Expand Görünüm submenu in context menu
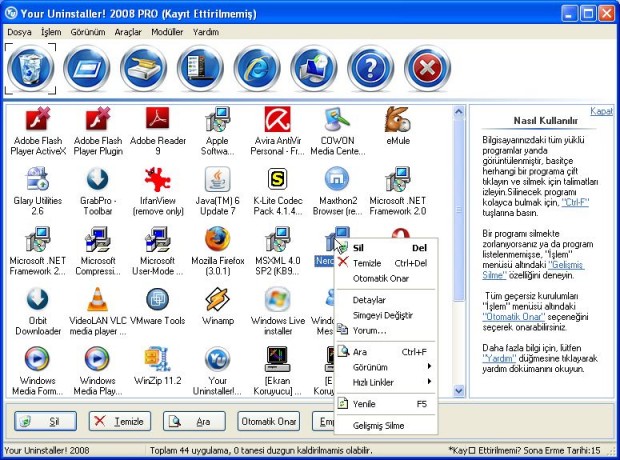 pyautogui.click(x=386, y=367)
